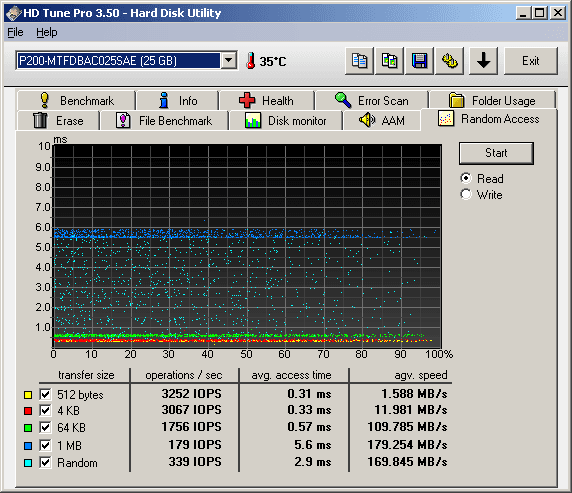572x493 pixels.
Task: Open the Help menu
Action: 47,32
